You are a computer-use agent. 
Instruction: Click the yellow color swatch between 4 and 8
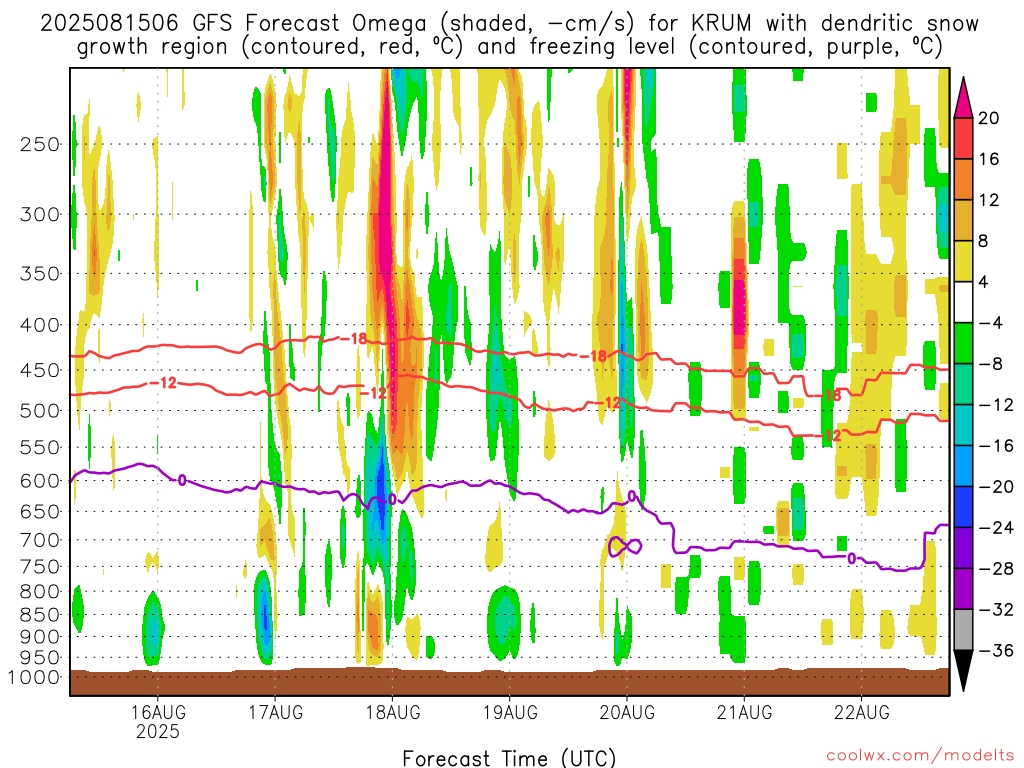963,261
